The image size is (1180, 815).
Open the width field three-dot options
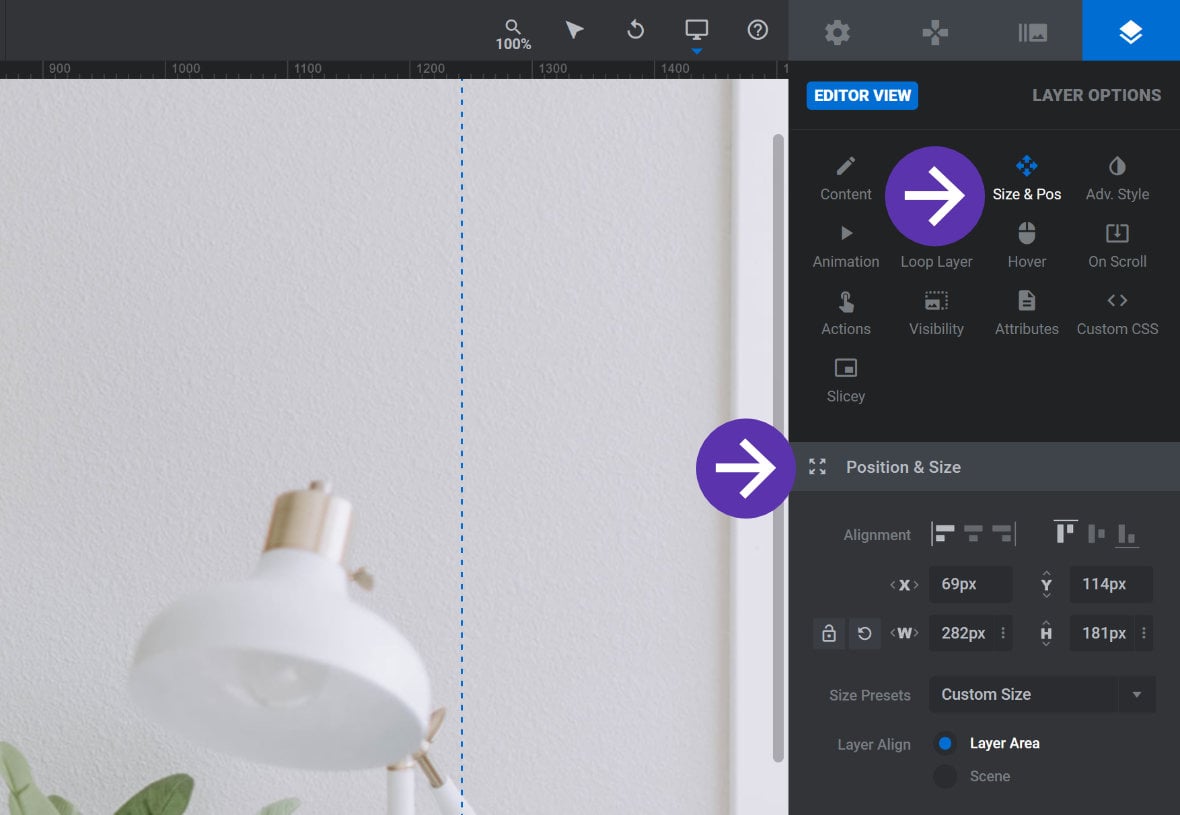click(1003, 634)
